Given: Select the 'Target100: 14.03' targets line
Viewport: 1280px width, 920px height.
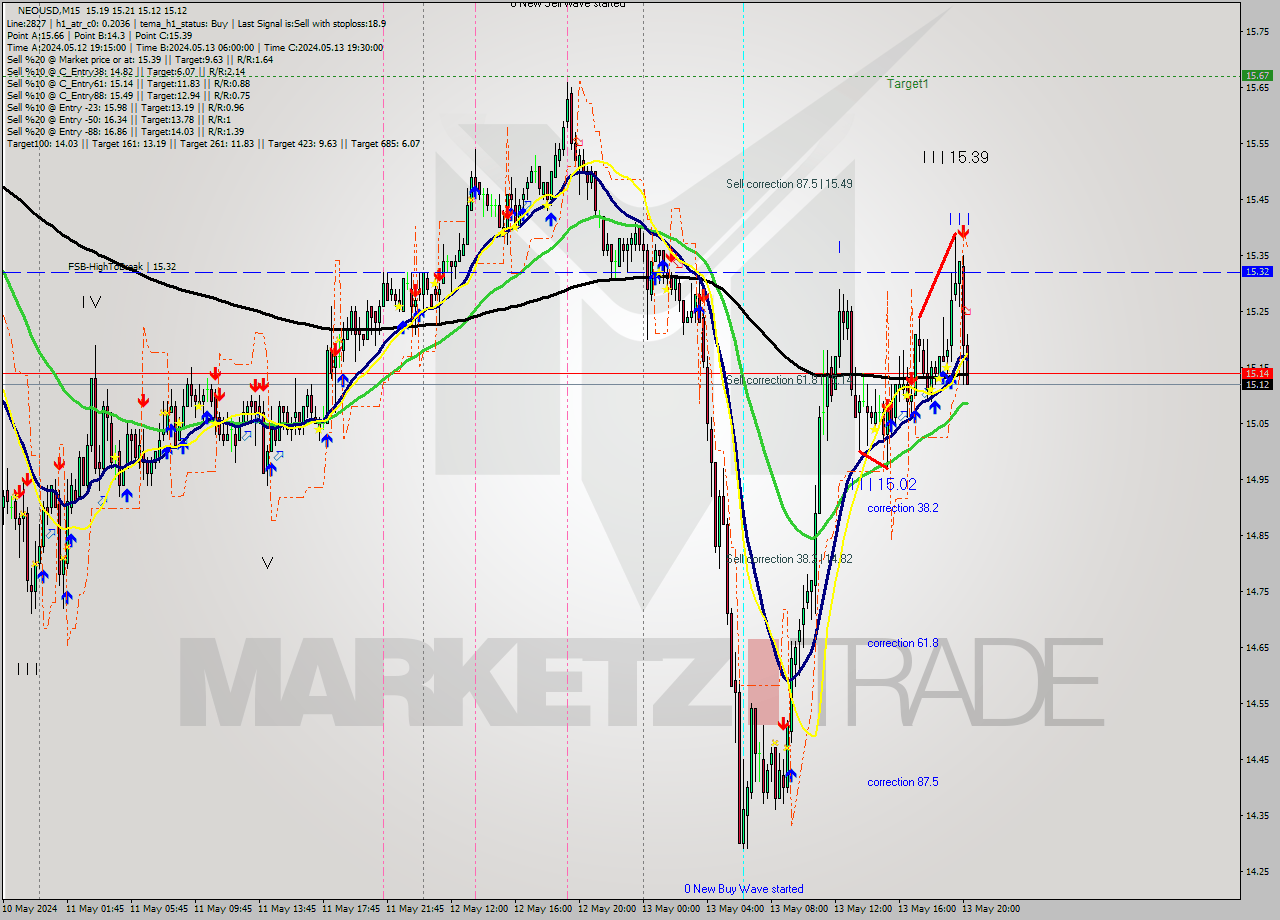Looking at the screenshot, I should pos(213,143).
